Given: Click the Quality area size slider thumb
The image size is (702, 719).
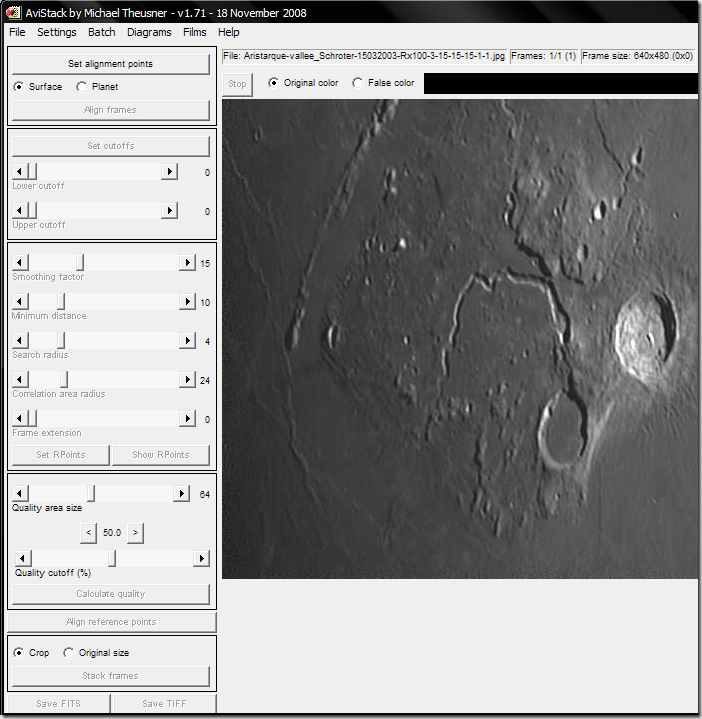Looking at the screenshot, I should tap(91, 494).
